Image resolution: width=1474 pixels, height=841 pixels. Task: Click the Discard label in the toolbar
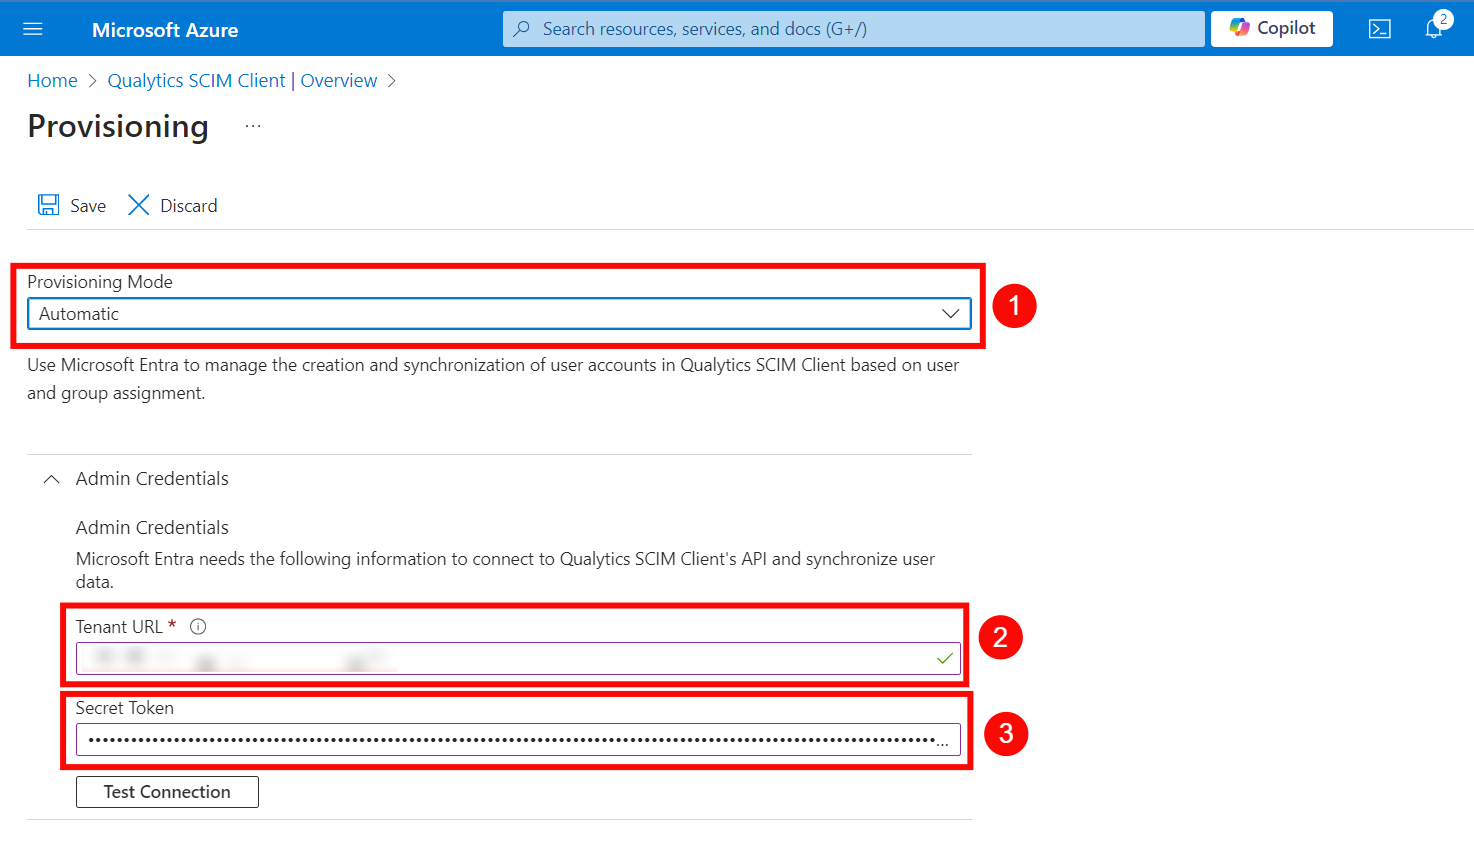coord(189,206)
